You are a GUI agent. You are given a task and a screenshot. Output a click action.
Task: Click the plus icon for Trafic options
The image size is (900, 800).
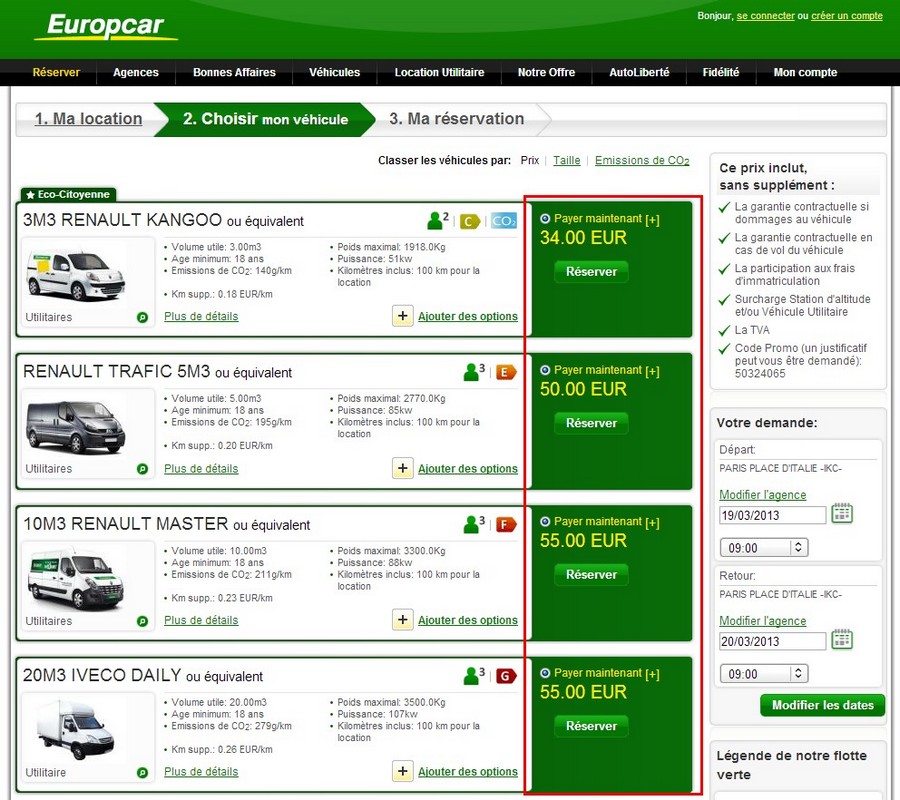point(403,468)
